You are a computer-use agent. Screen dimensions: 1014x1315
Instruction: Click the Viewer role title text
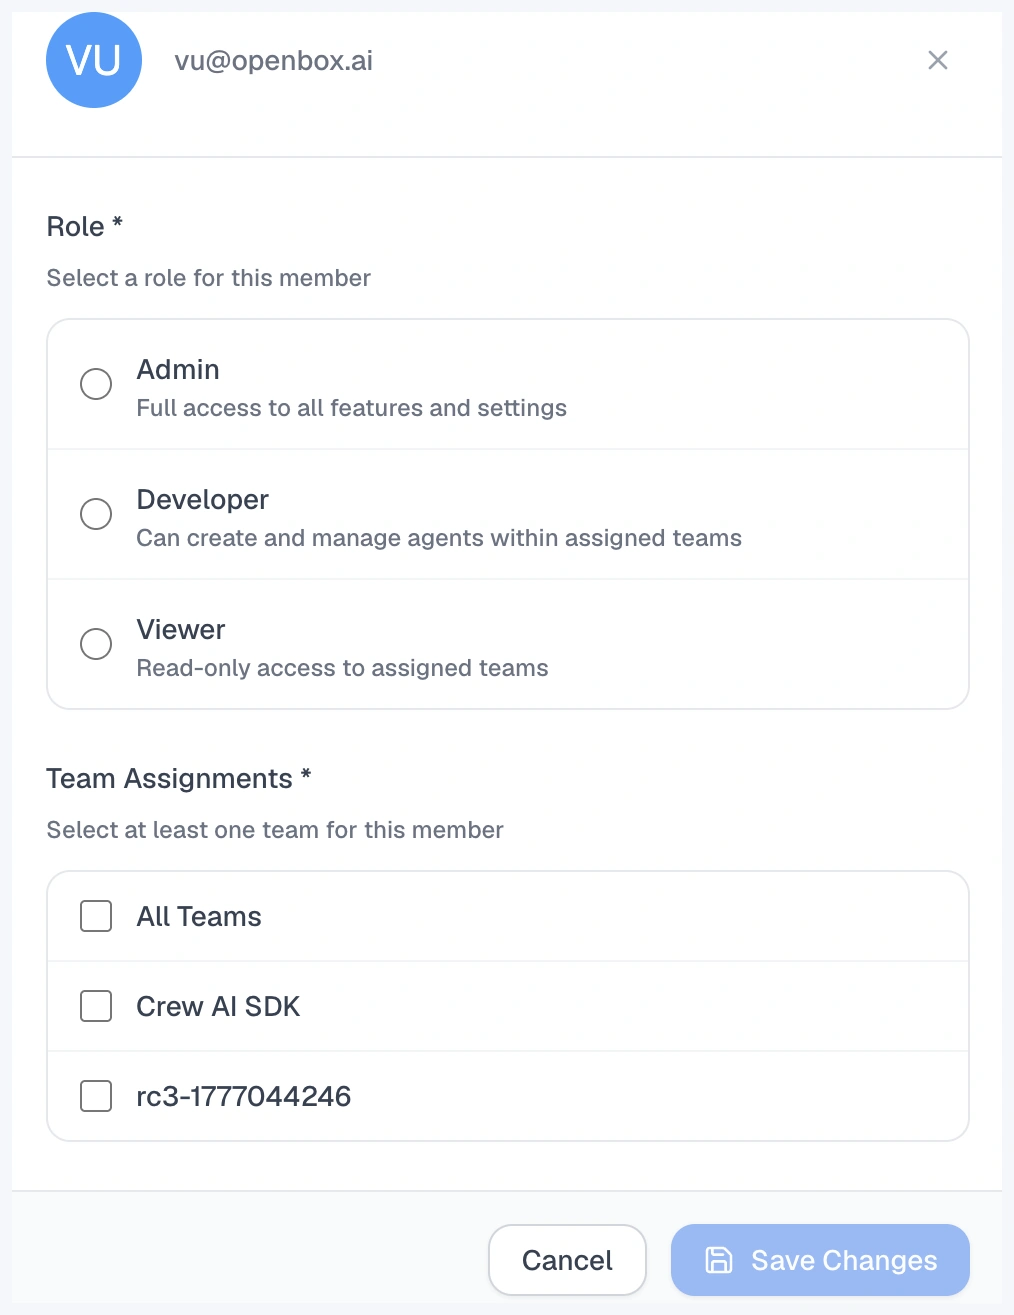click(181, 629)
